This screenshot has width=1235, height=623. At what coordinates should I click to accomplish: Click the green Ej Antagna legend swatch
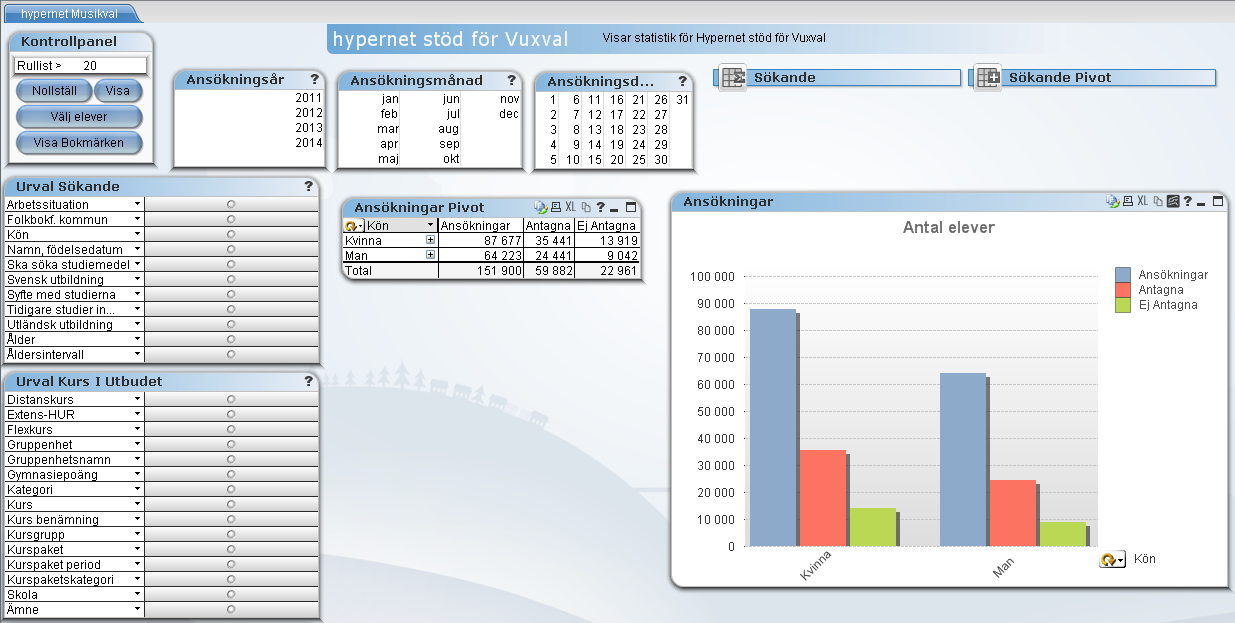(1123, 305)
